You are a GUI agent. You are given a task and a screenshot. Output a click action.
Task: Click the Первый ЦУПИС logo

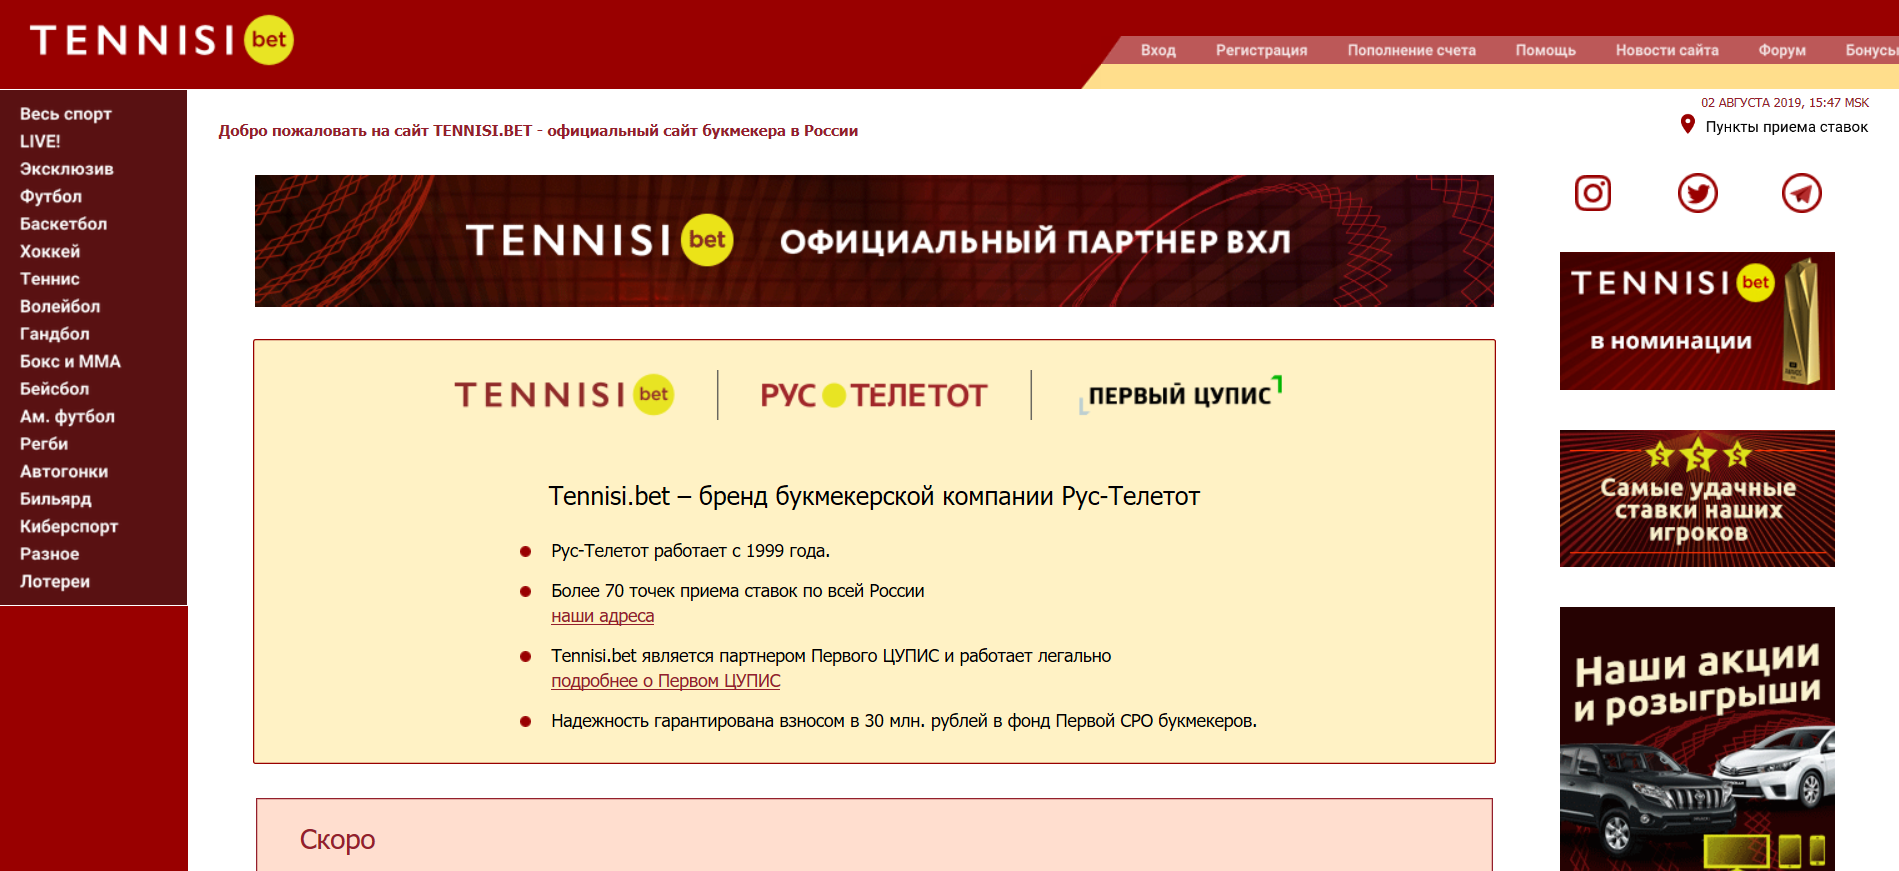click(x=1180, y=395)
